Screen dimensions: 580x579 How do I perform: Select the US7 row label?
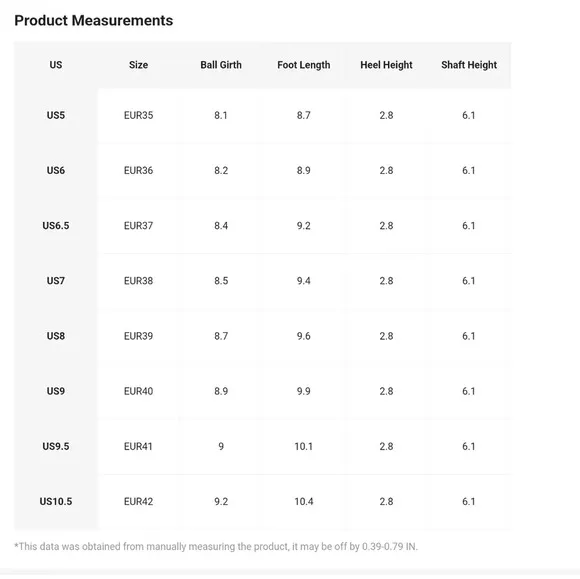pyautogui.click(x=56, y=280)
